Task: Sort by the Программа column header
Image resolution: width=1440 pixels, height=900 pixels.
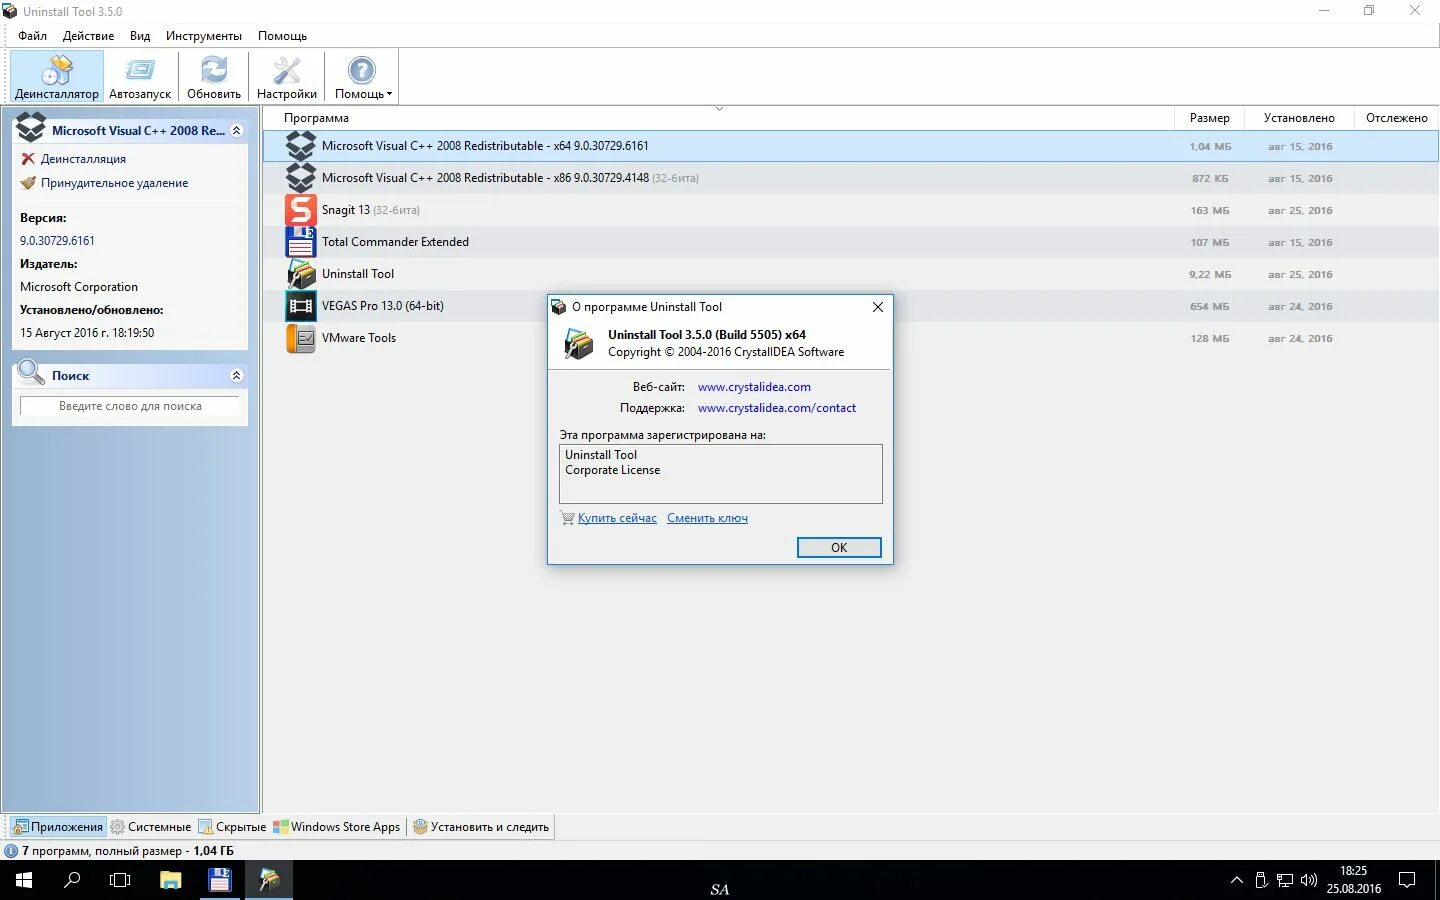Action: [718, 118]
